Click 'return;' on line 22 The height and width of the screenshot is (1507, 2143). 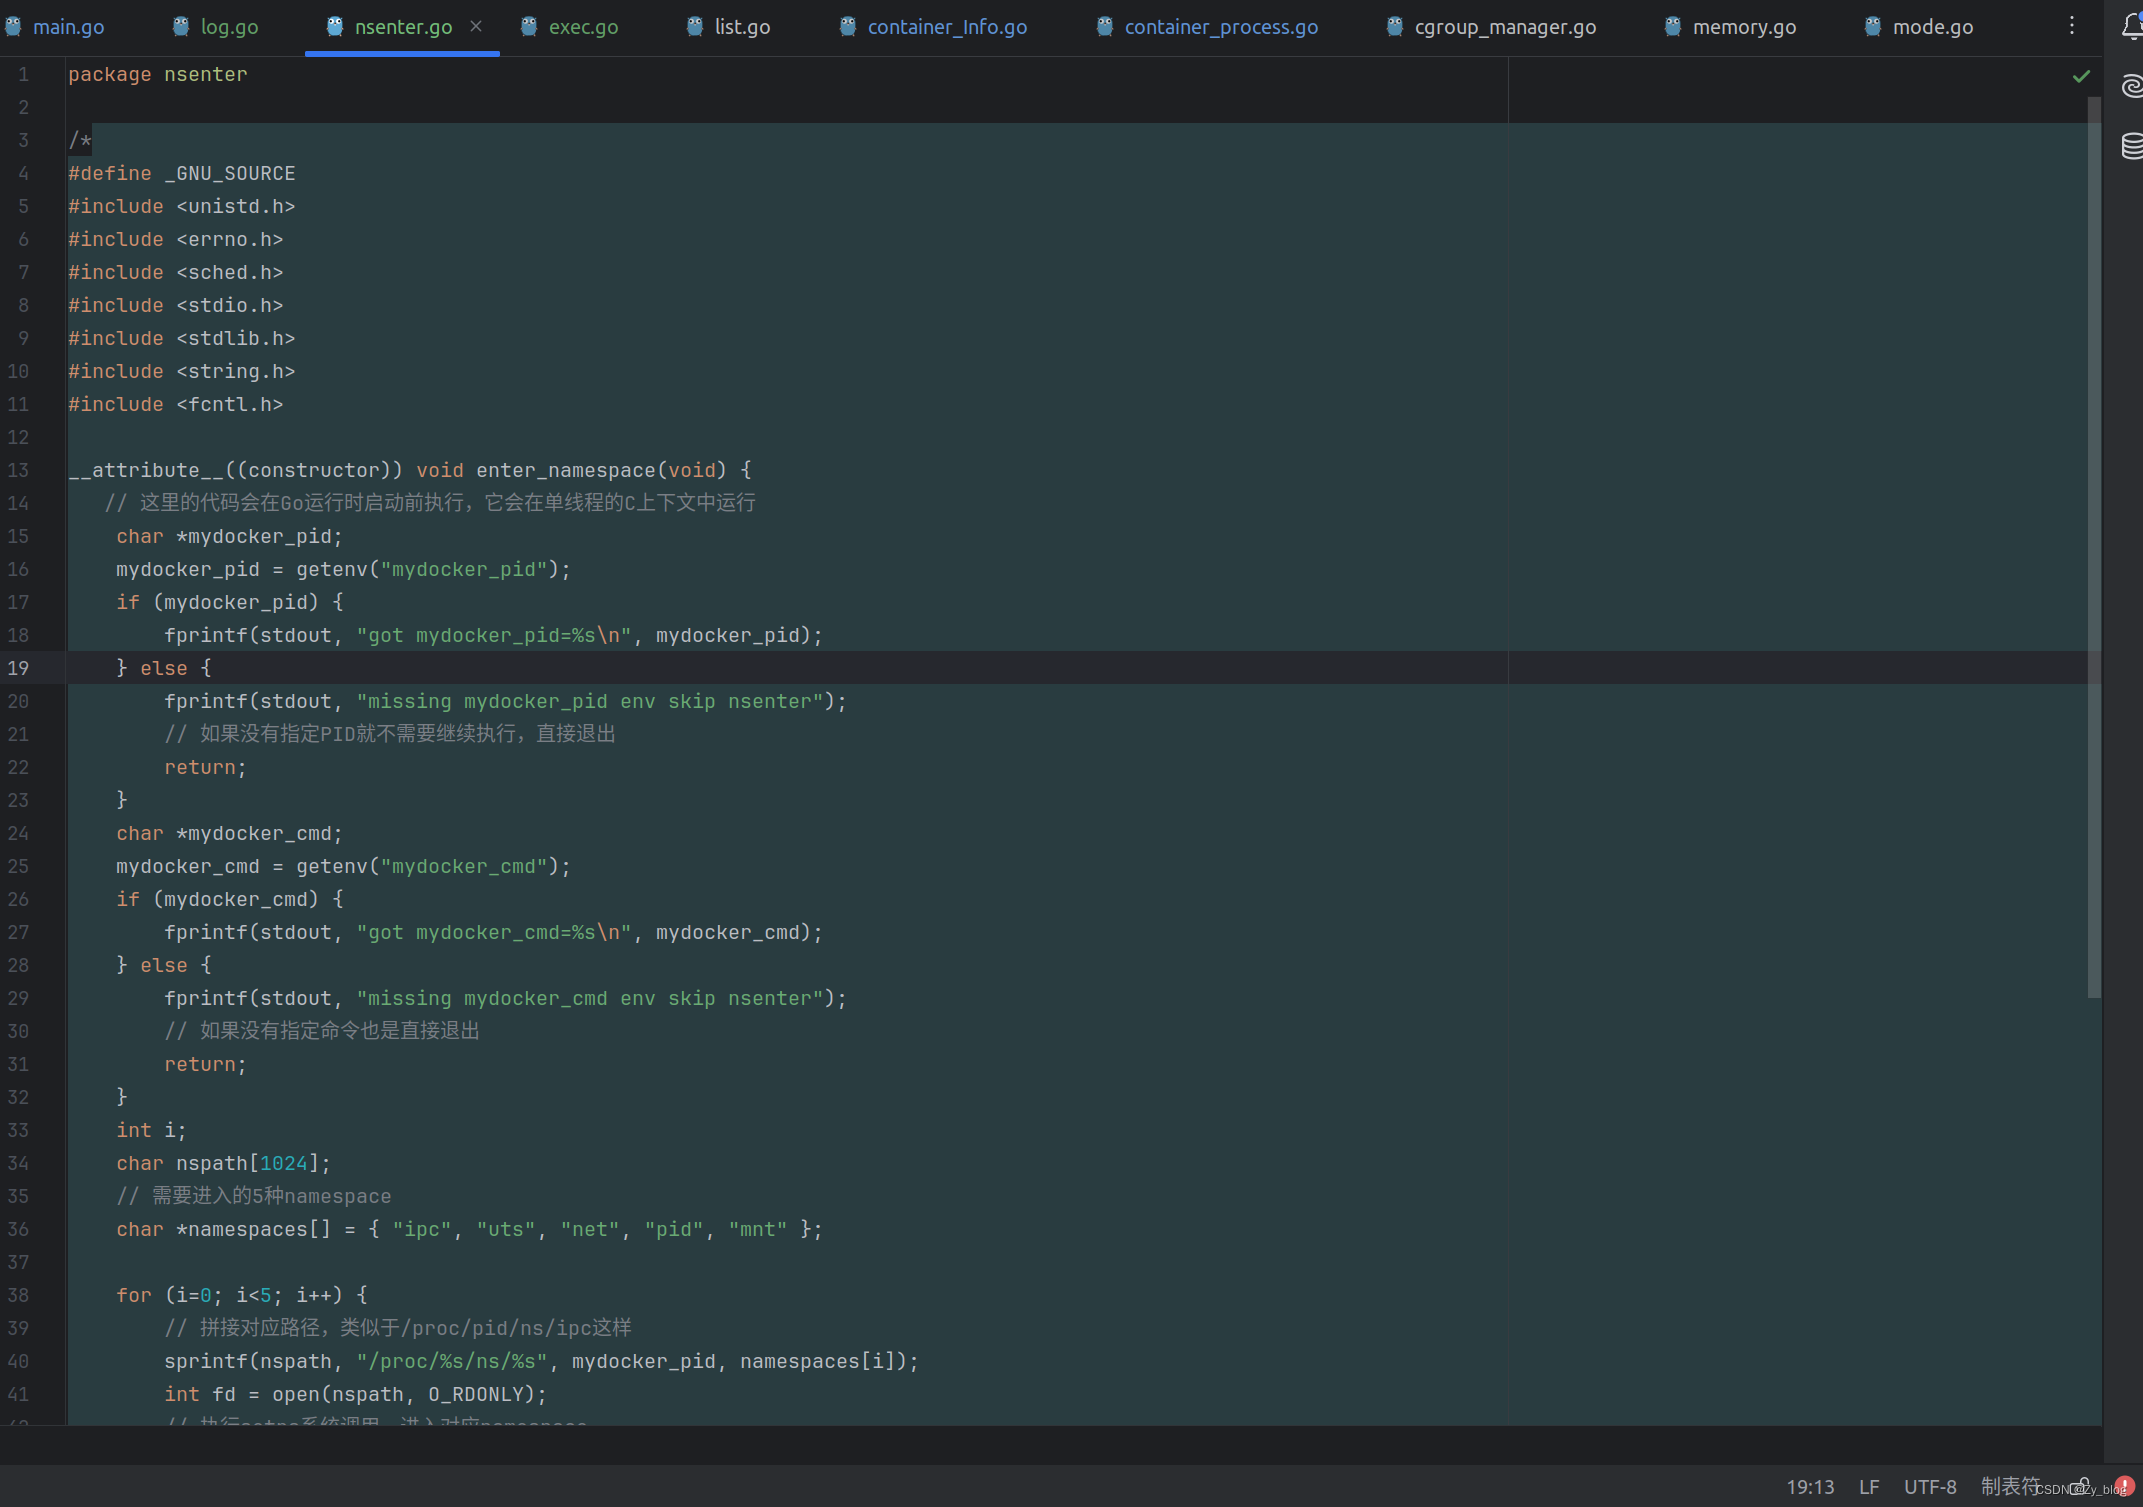[205, 767]
